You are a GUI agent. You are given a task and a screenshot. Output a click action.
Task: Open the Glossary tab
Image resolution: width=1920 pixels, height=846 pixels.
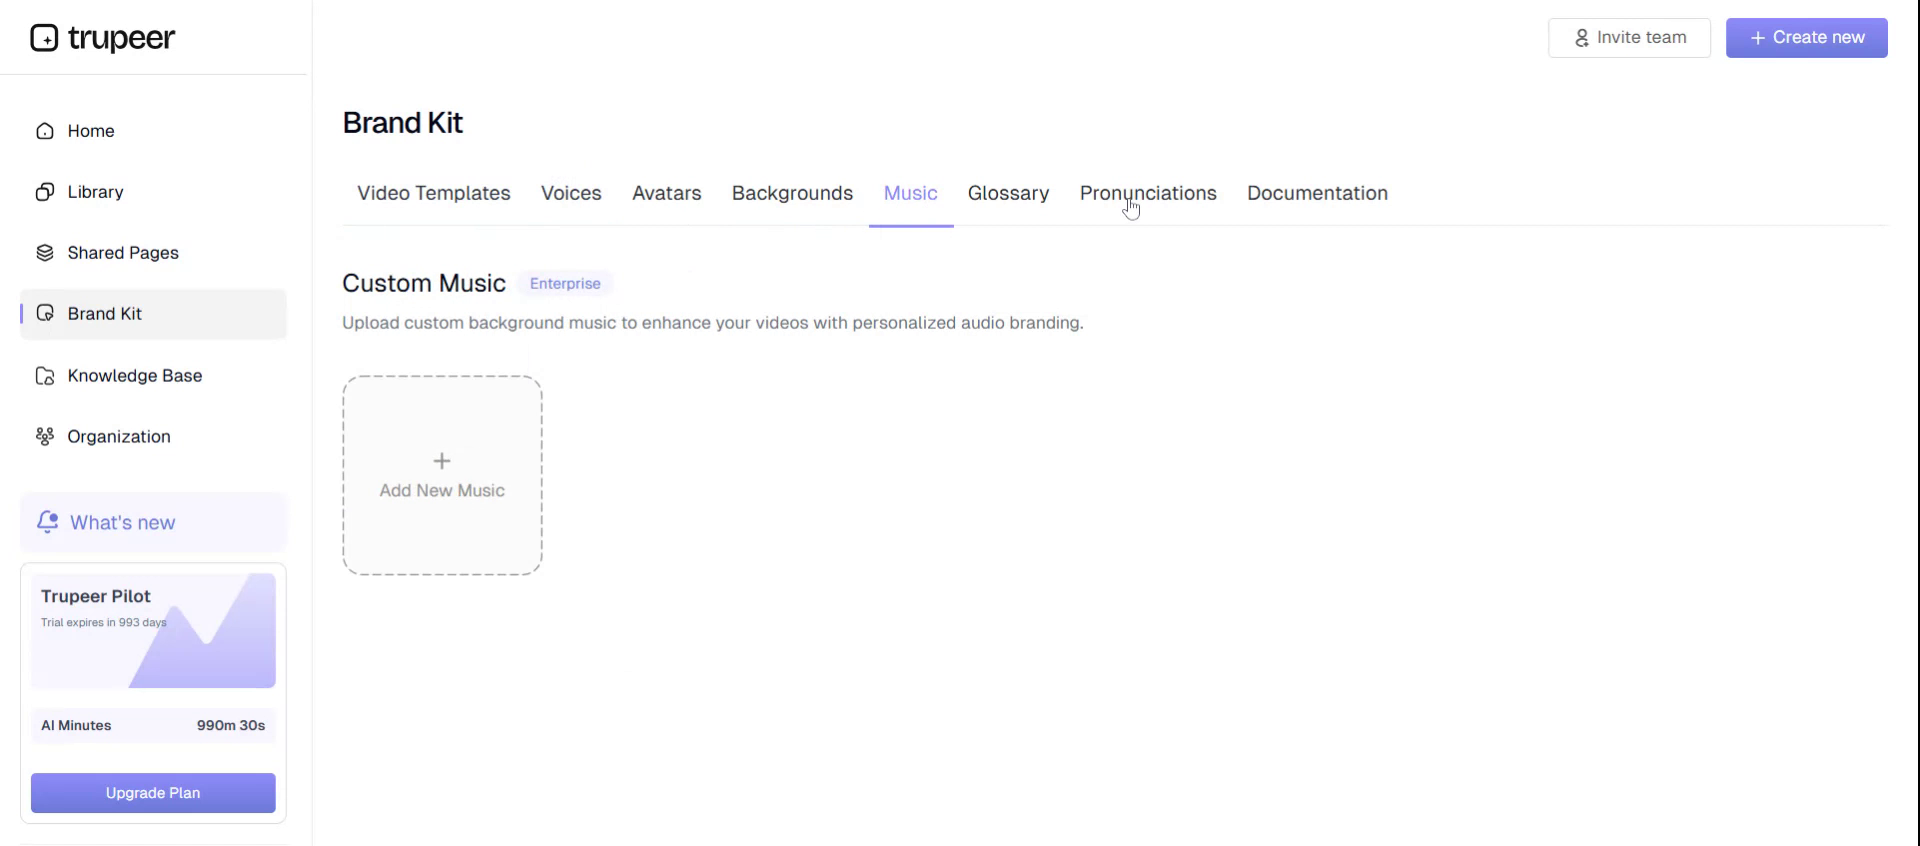tap(1008, 193)
